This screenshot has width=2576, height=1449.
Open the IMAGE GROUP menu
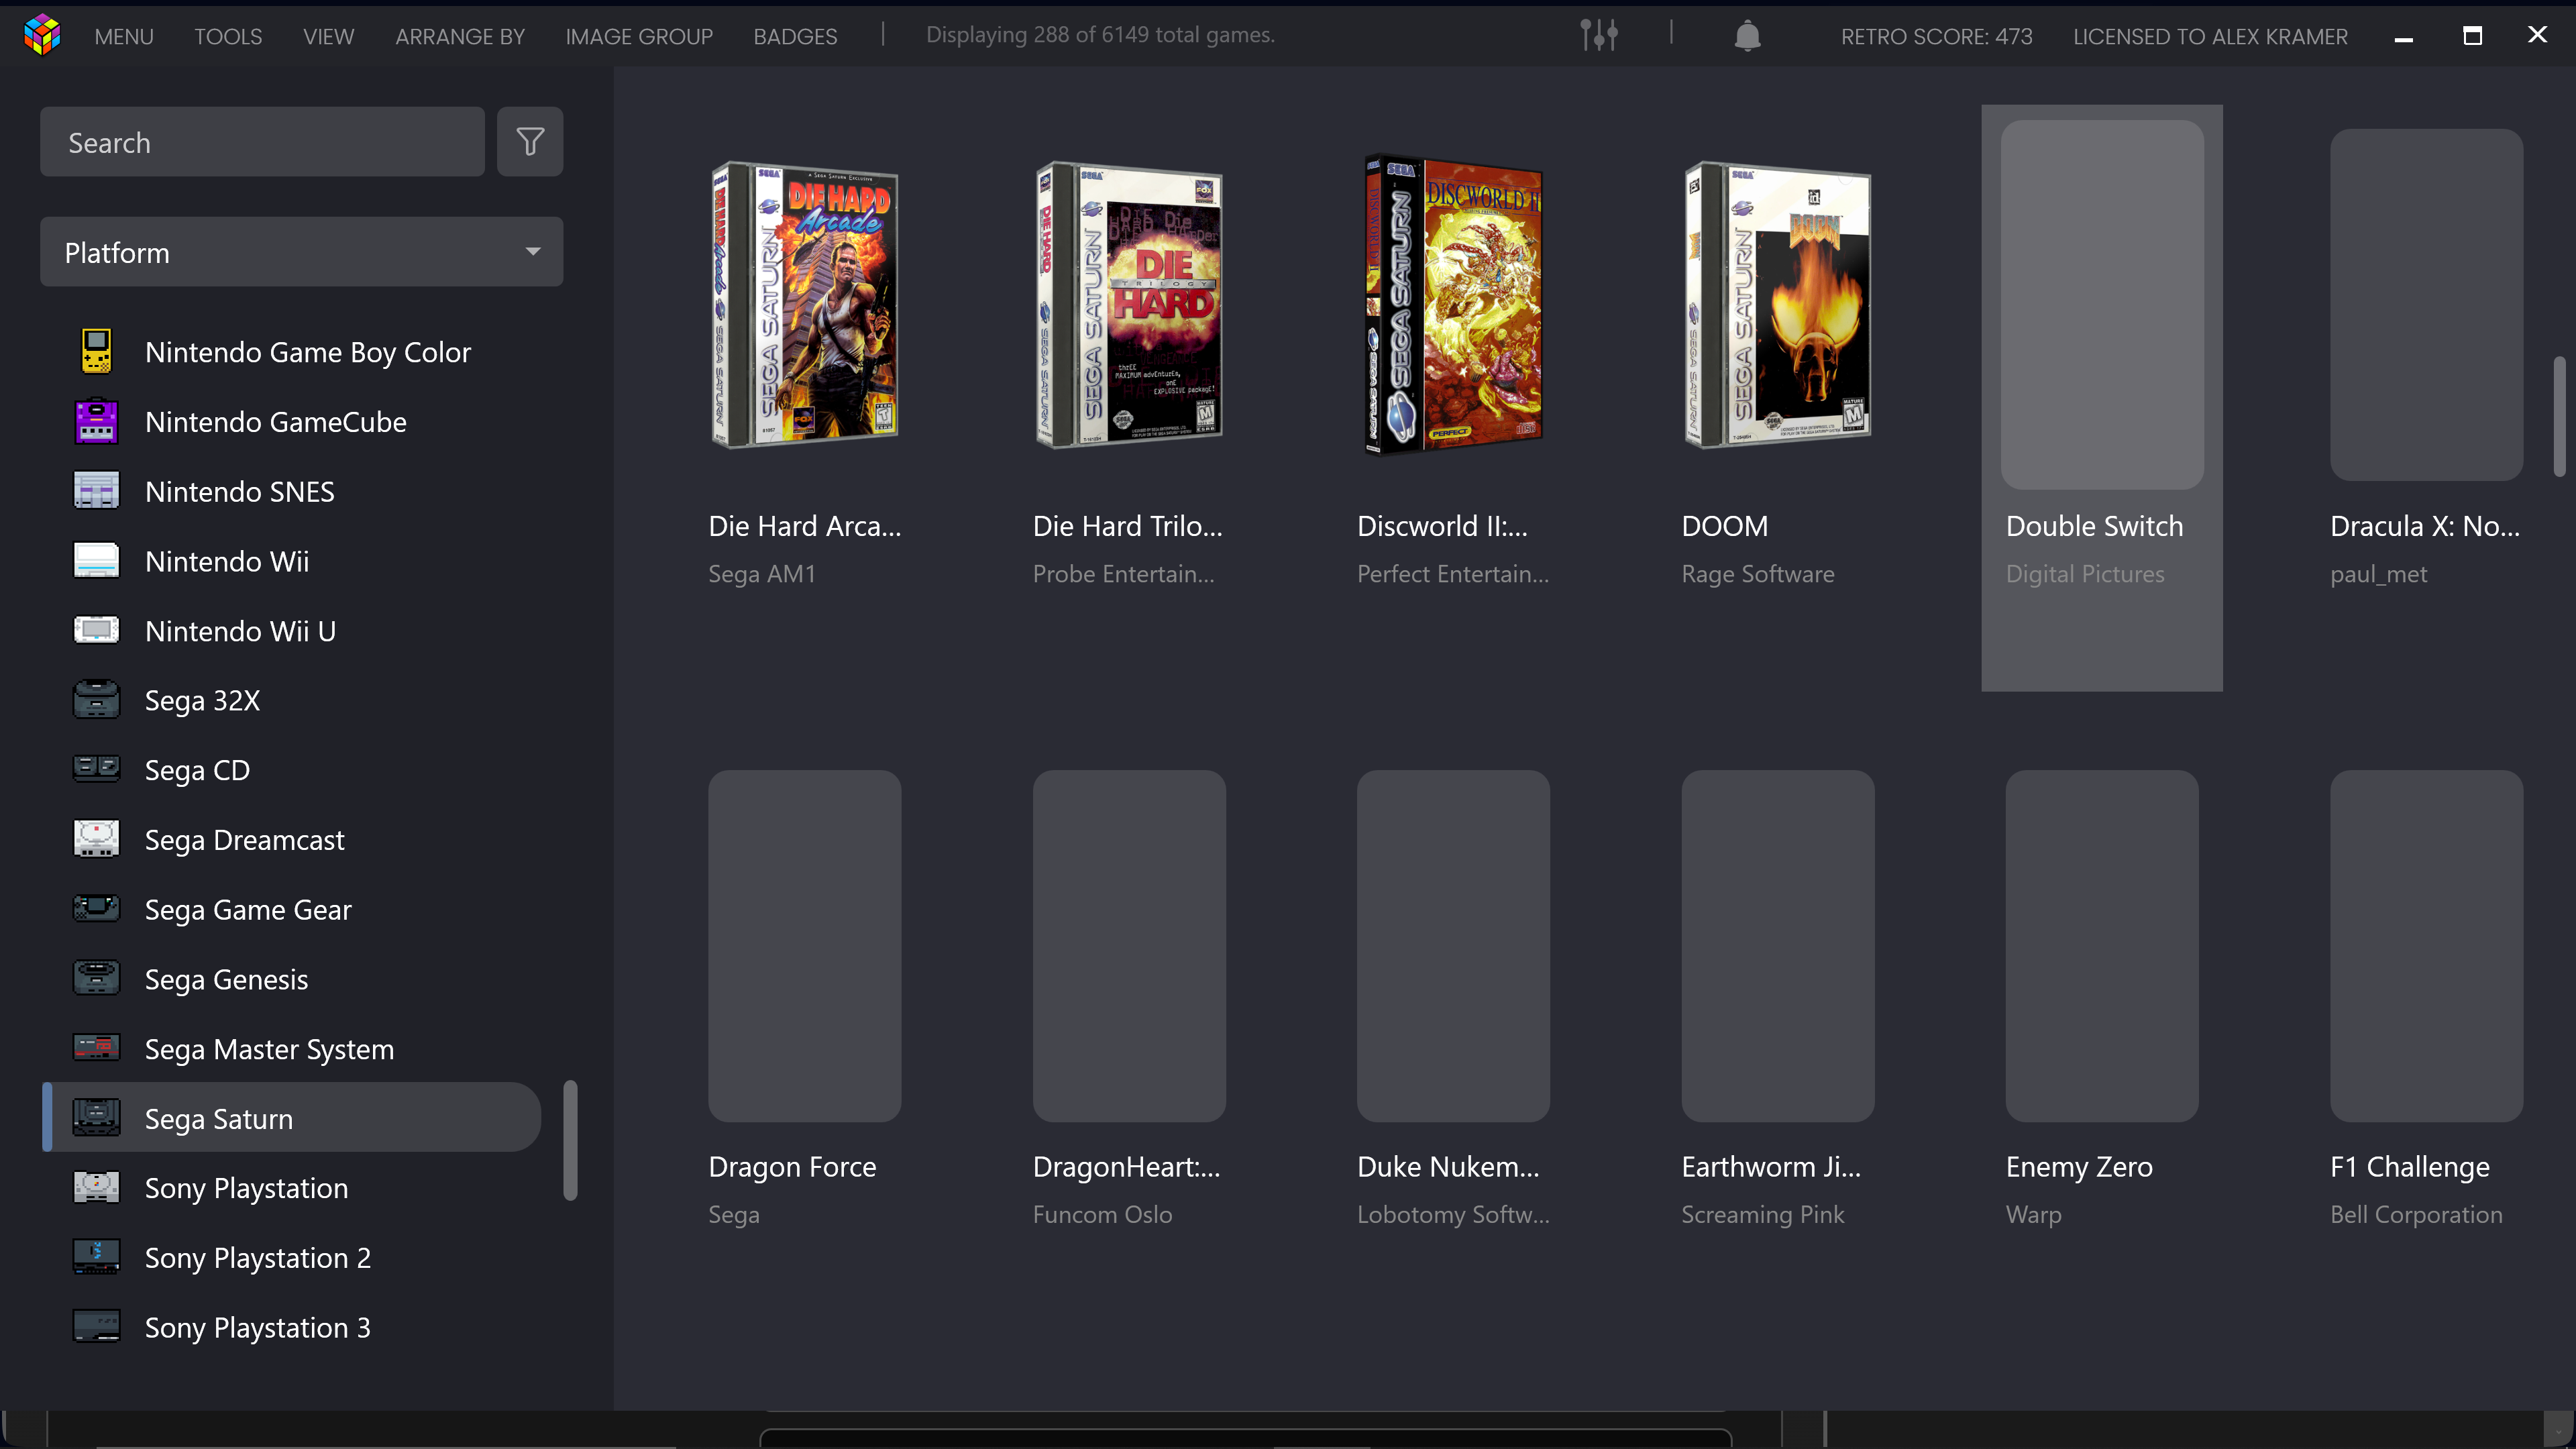click(638, 37)
